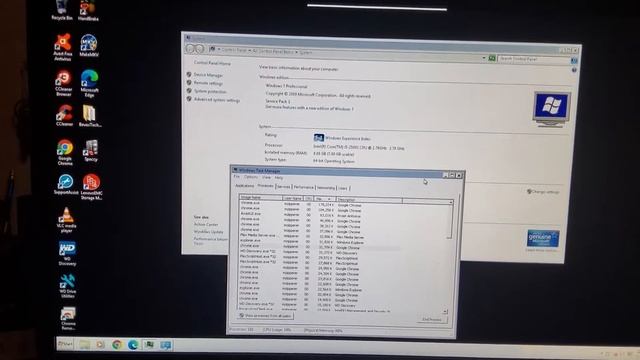Screen dimensions: 640x360
Task: Select Plex Media Server.exe process row
Action: point(345,236)
